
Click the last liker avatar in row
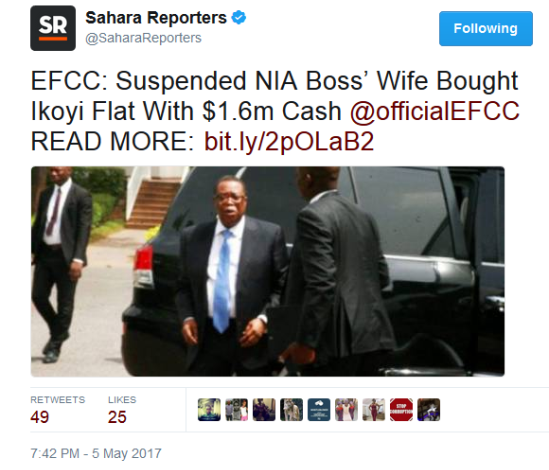click(429, 409)
